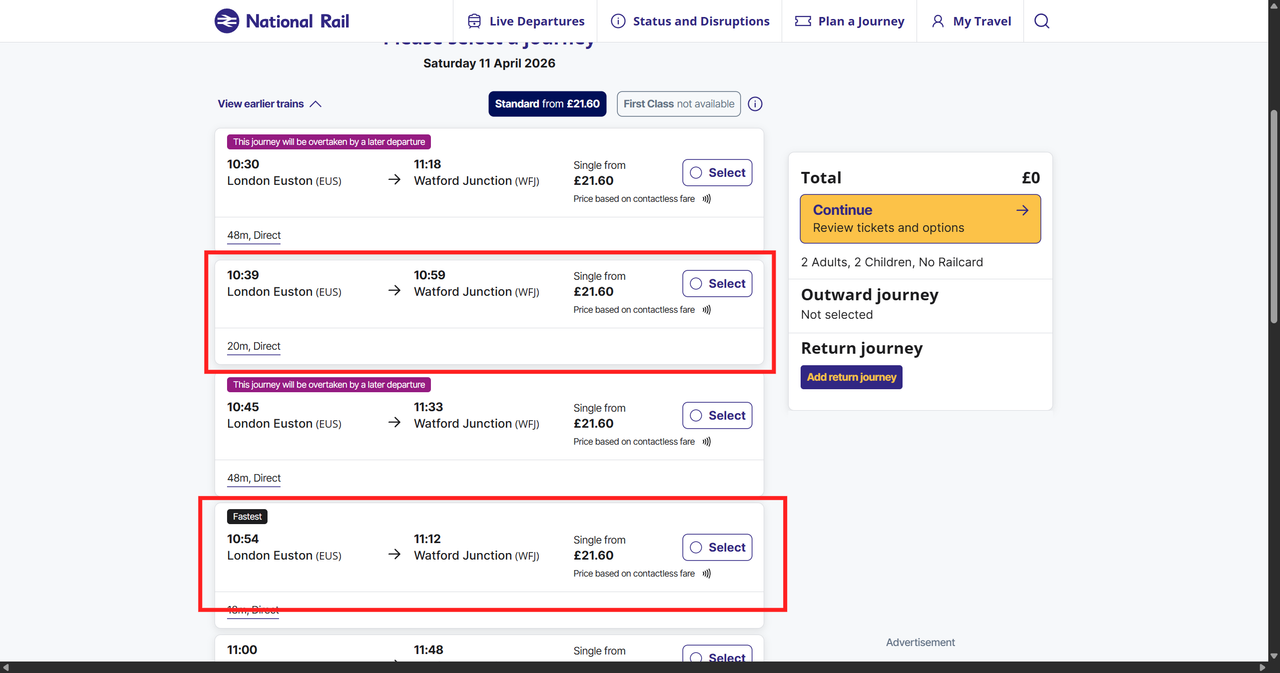
Task: Click Continue to review tickets and options
Action: pos(920,218)
